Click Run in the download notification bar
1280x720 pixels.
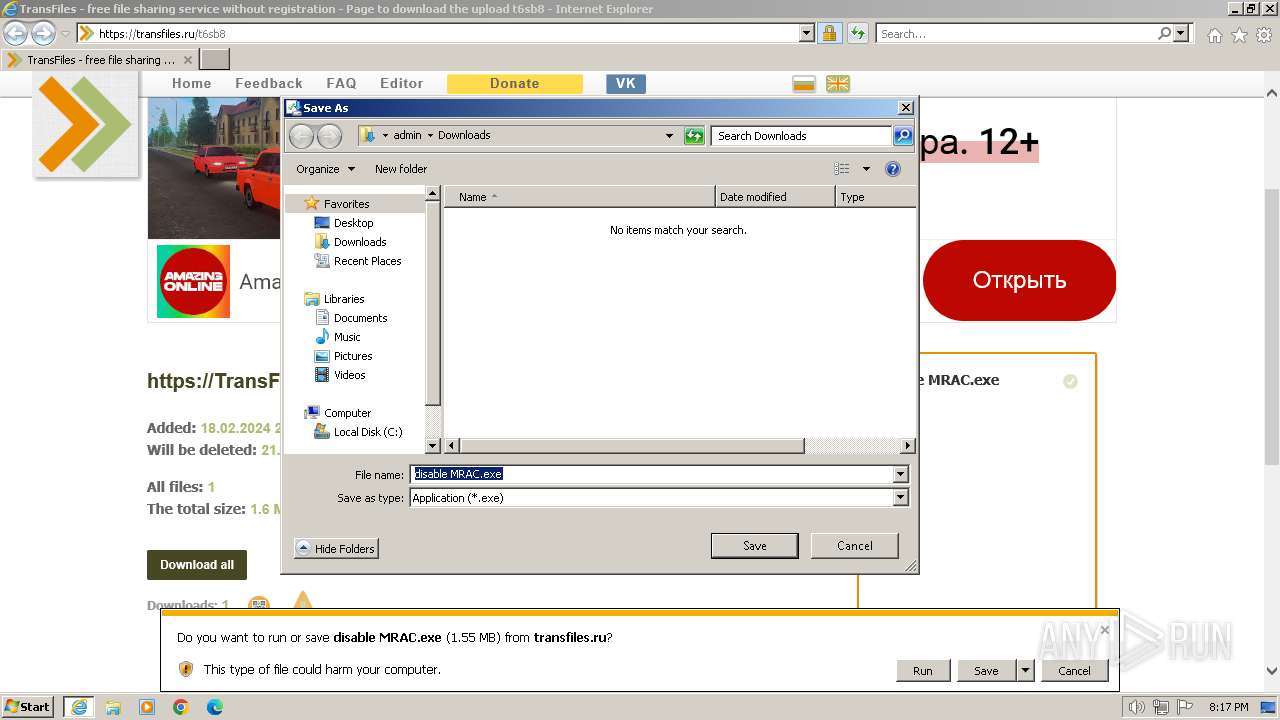click(922, 671)
